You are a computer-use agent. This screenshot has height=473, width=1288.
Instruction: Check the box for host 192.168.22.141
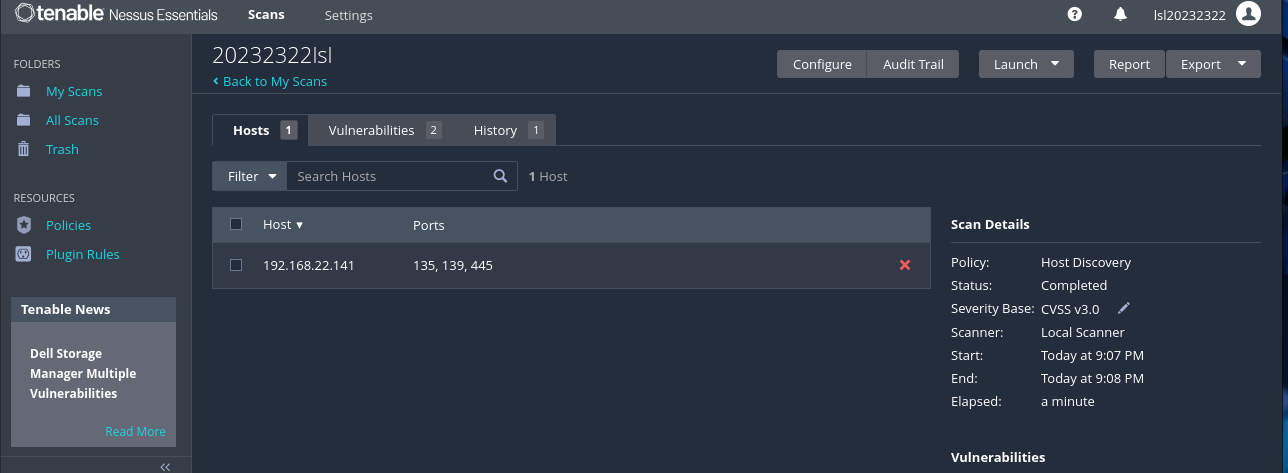pos(236,265)
